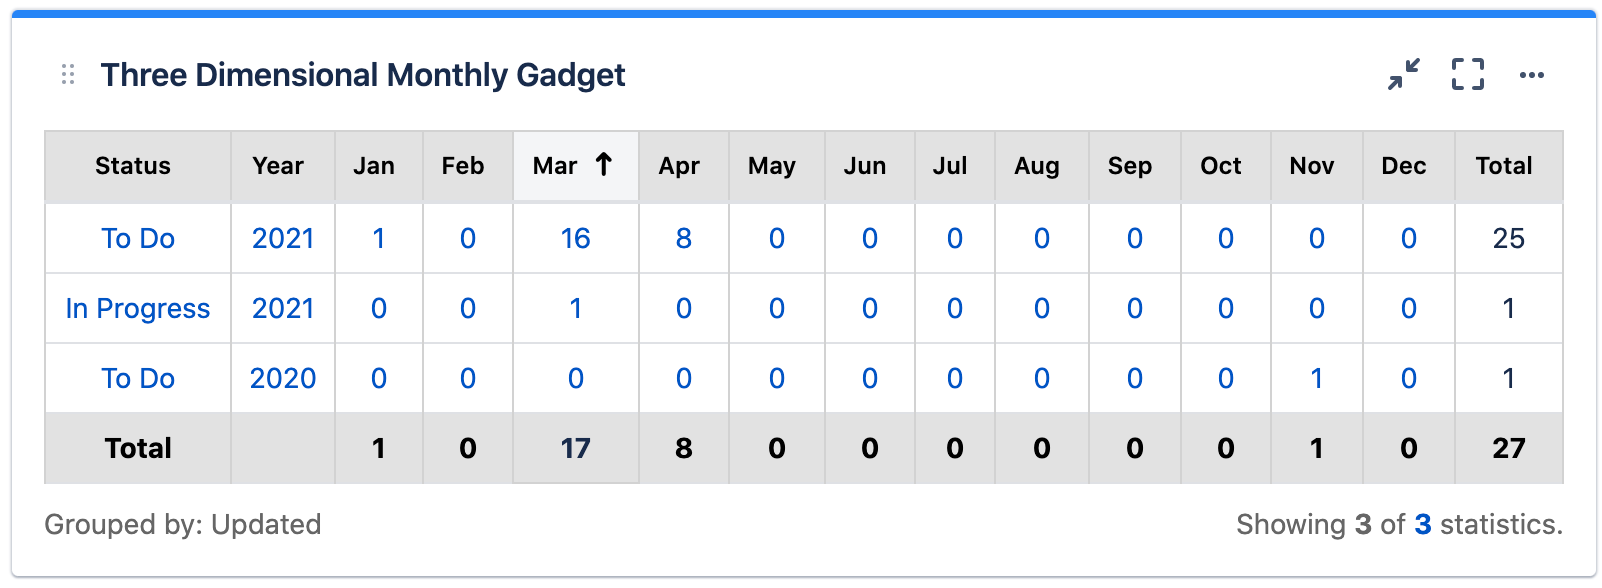The width and height of the screenshot is (1602, 588).
Task: Click the 17 total link under Mar
Action: coord(576,448)
